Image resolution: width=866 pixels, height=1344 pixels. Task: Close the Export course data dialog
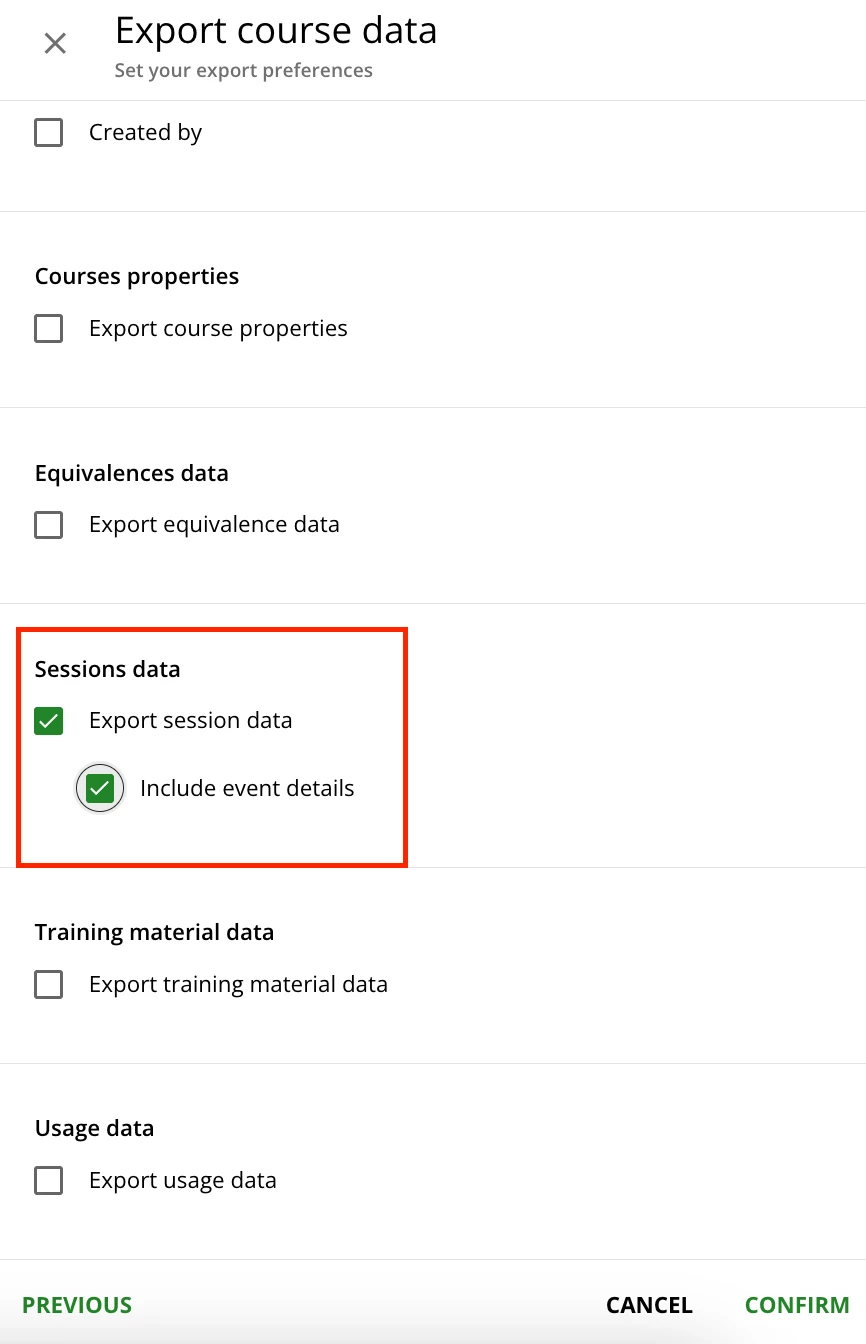click(x=55, y=43)
